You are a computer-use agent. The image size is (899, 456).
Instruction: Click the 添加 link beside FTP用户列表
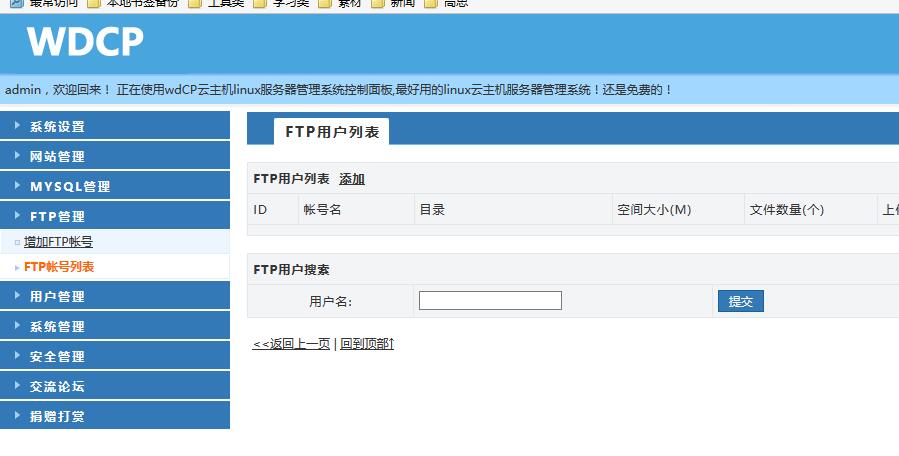click(x=352, y=179)
